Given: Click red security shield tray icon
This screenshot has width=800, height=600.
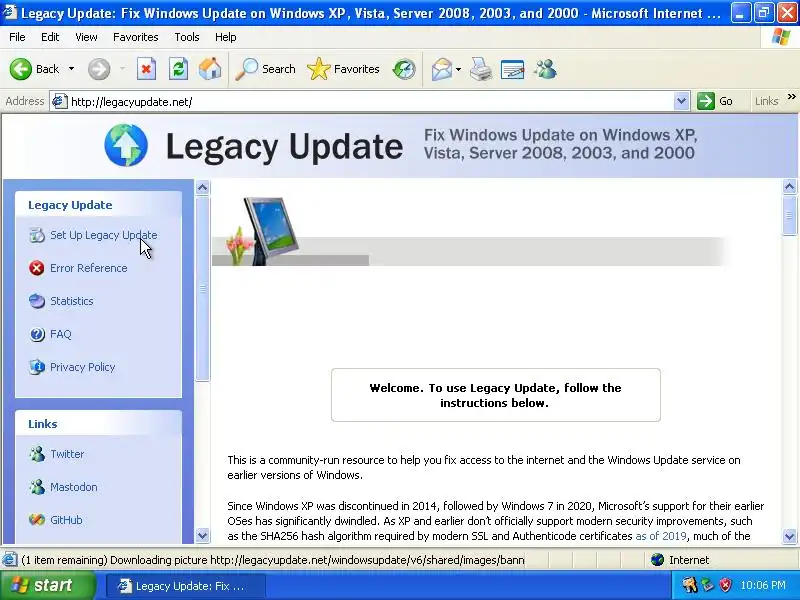Looking at the screenshot, I should point(725,585).
